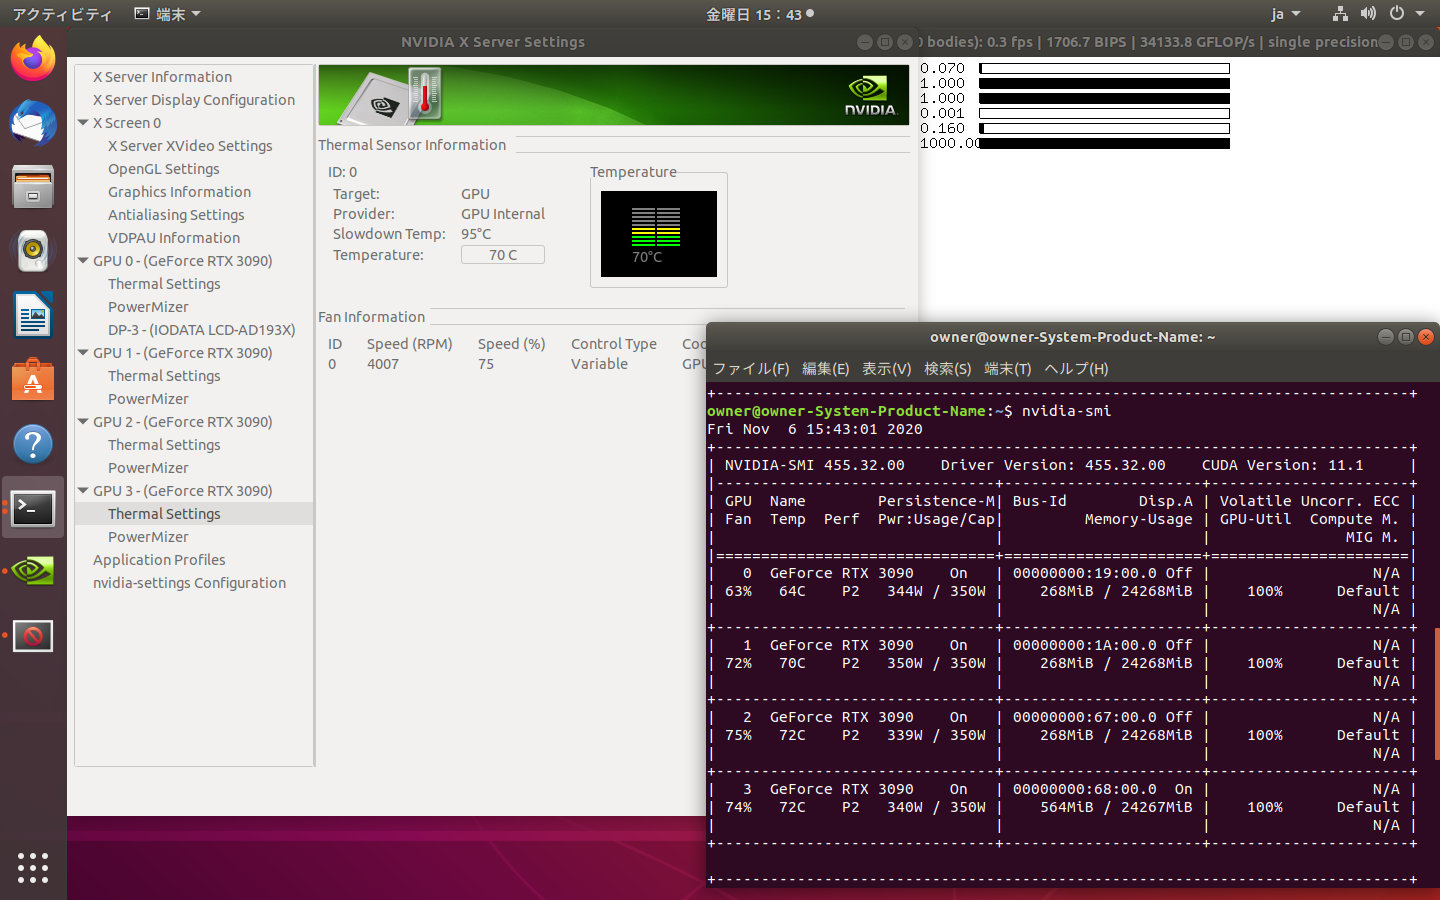Click NVIDIA Settings dock icon
Screen dimensions: 1440x900
tap(33, 571)
